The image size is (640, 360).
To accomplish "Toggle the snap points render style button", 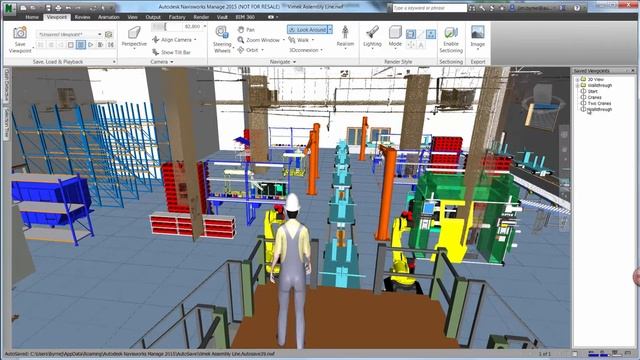I will [x=411, y=44].
